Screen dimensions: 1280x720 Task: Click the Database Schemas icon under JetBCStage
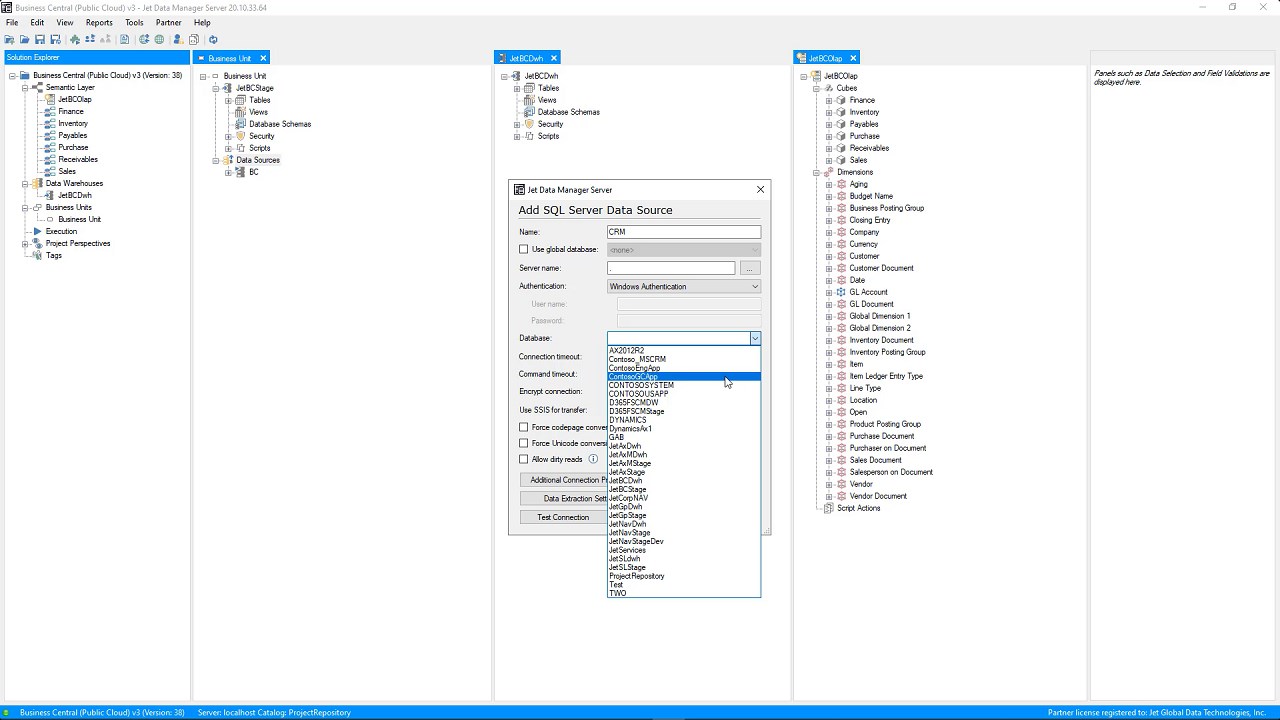240,124
